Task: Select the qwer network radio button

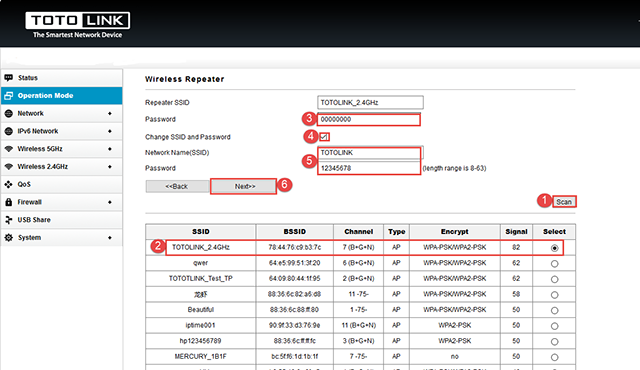Action: (x=554, y=264)
